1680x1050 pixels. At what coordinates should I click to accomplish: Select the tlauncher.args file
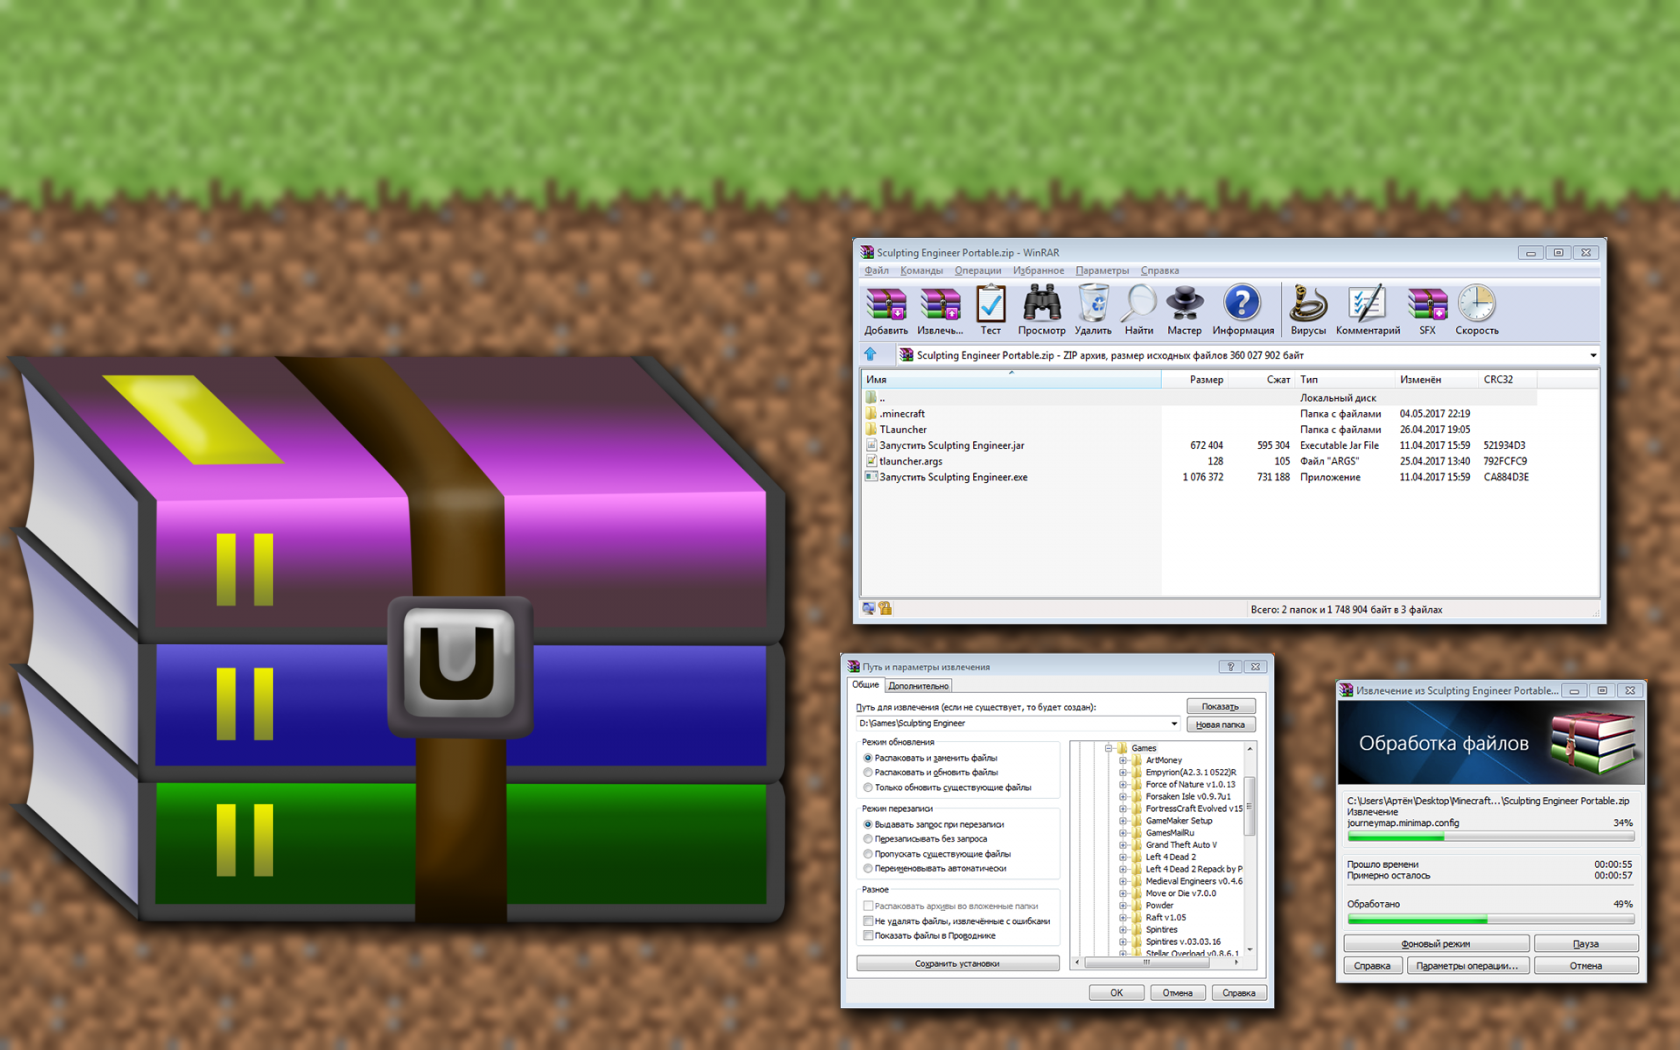point(904,461)
